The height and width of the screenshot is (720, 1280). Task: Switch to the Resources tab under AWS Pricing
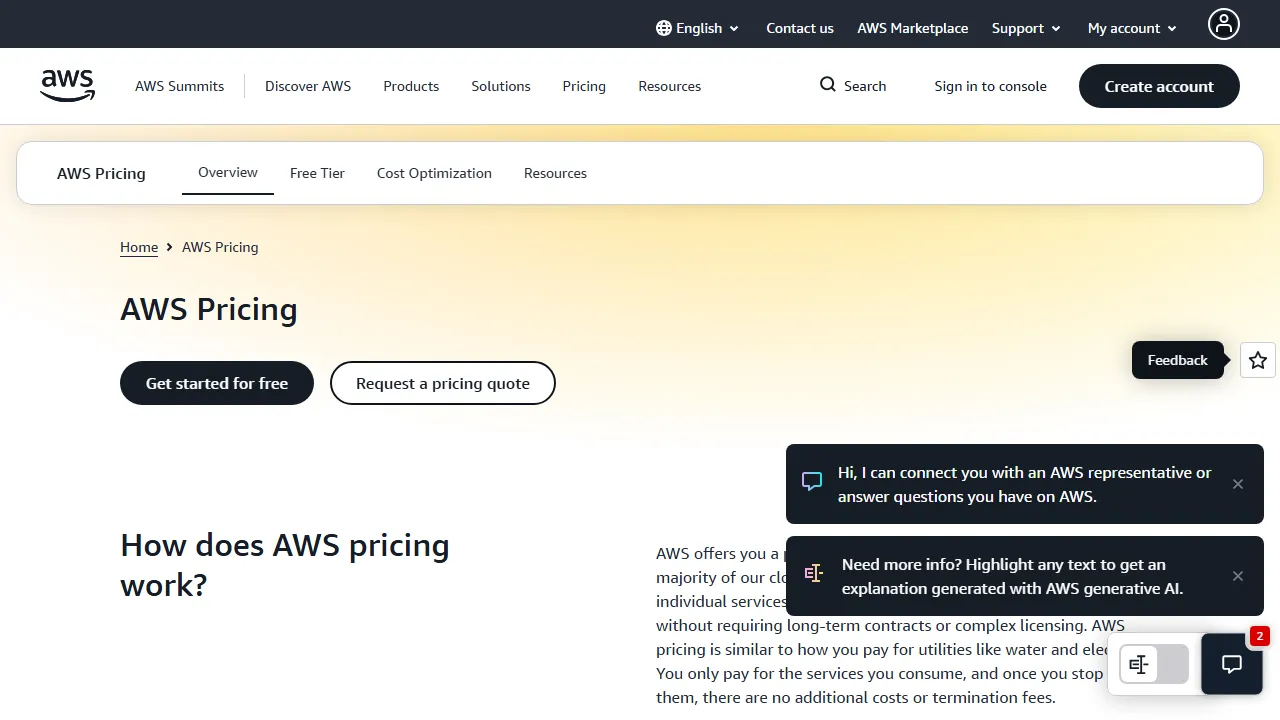pyautogui.click(x=555, y=173)
